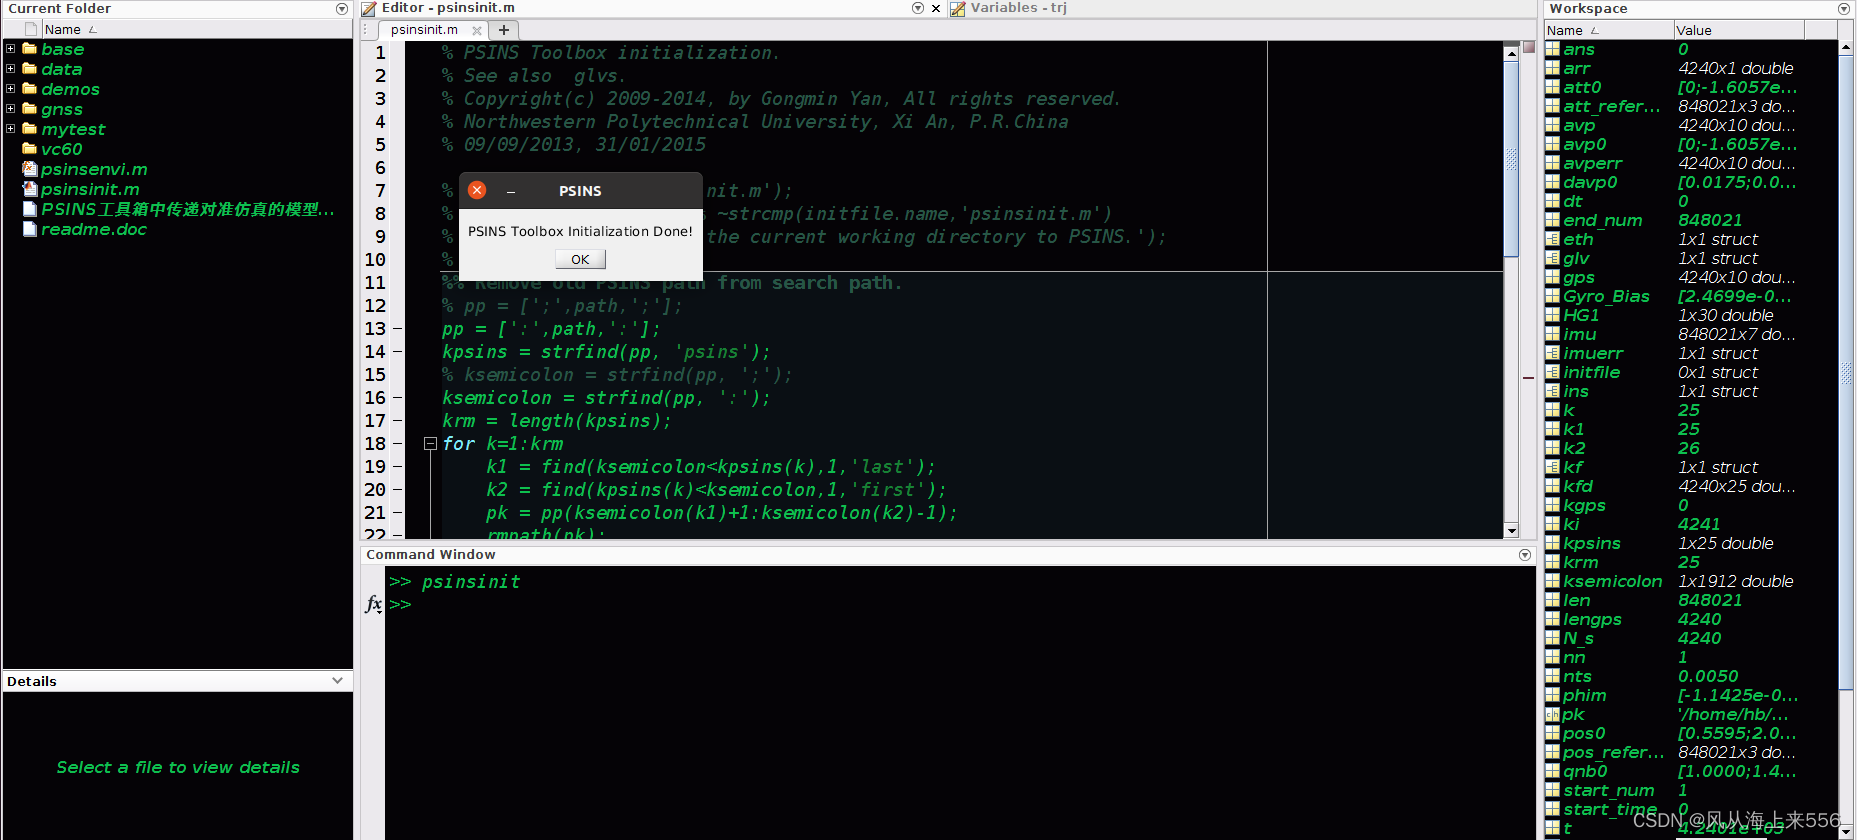Select the PSINS Chinese-named document
1857x840 pixels.
point(188,209)
